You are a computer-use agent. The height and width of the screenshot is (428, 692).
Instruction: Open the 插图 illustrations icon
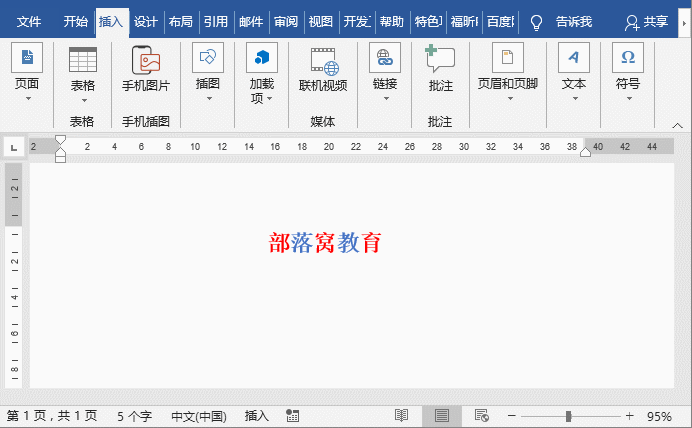208,57
